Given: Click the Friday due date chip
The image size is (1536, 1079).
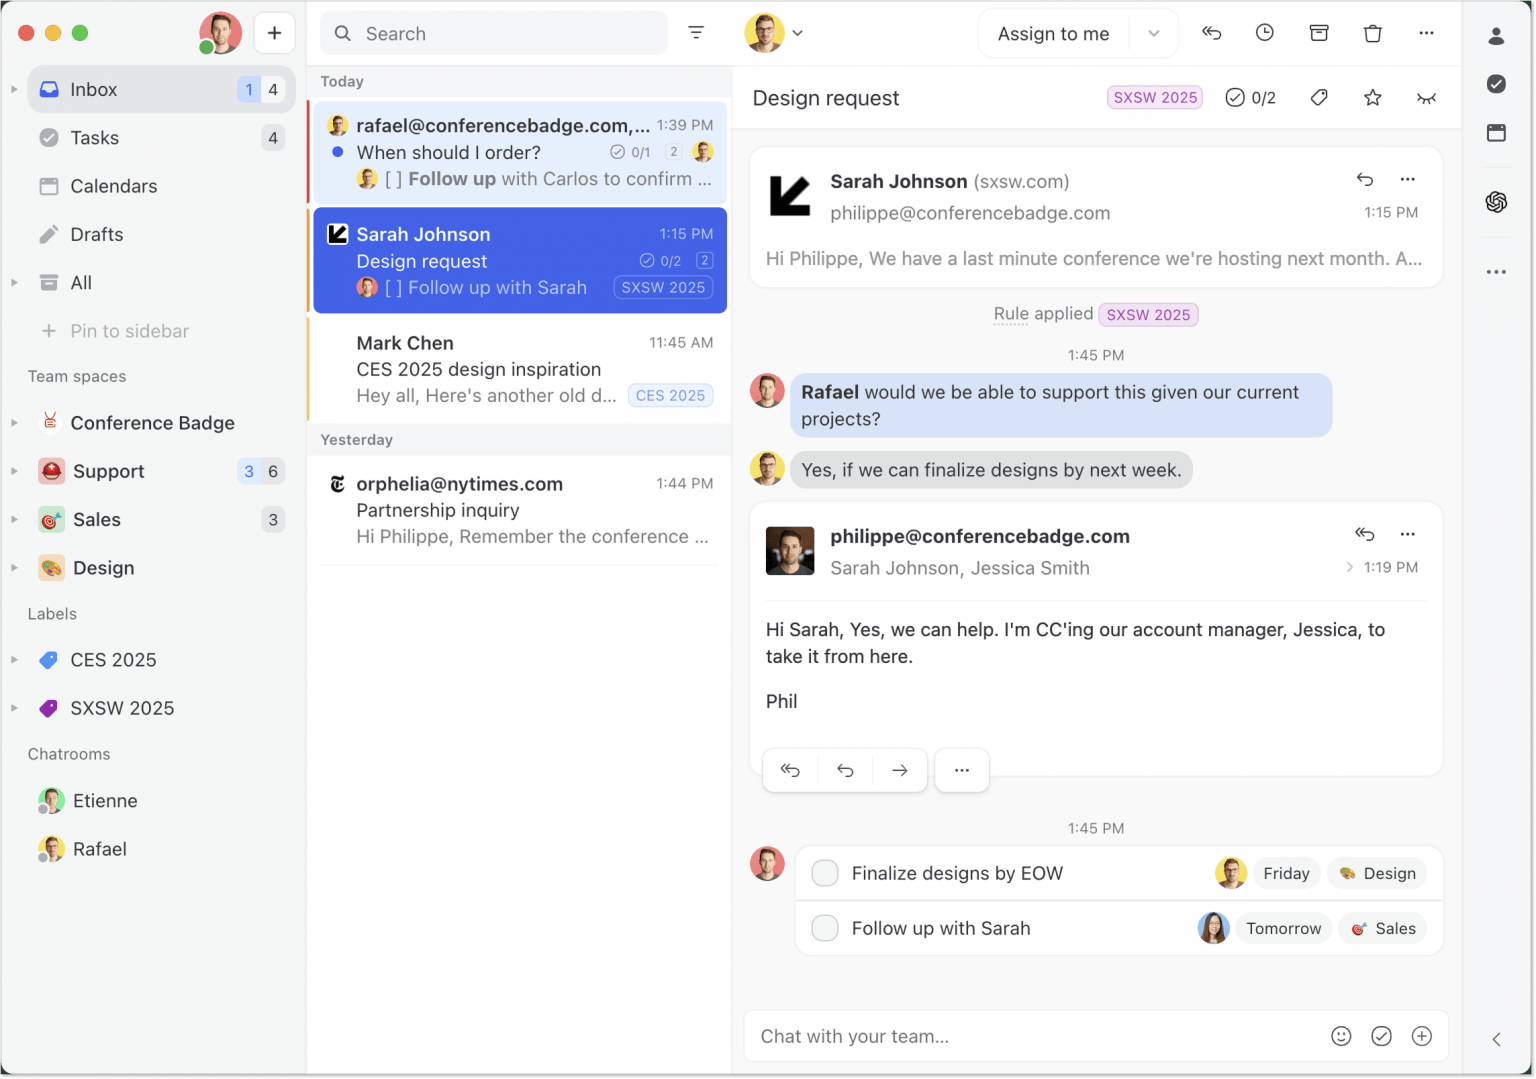Looking at the screenshot, I should coord(1286,873).
